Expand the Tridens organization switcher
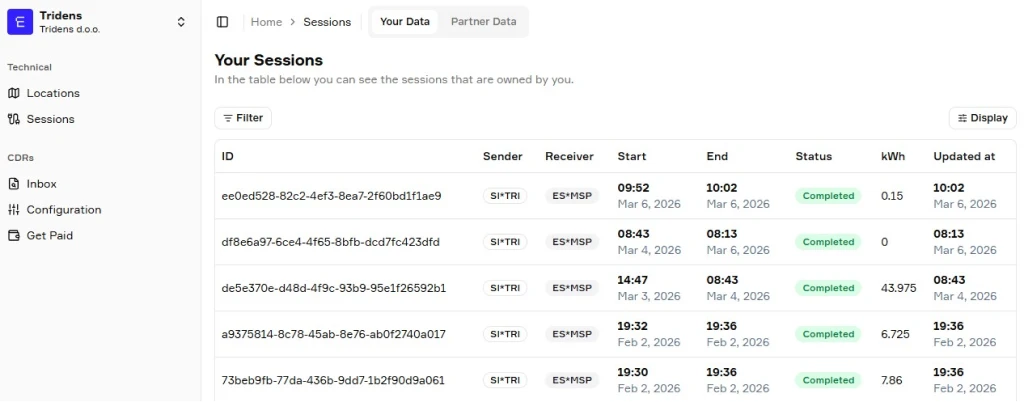 click(x=181, y=22)
